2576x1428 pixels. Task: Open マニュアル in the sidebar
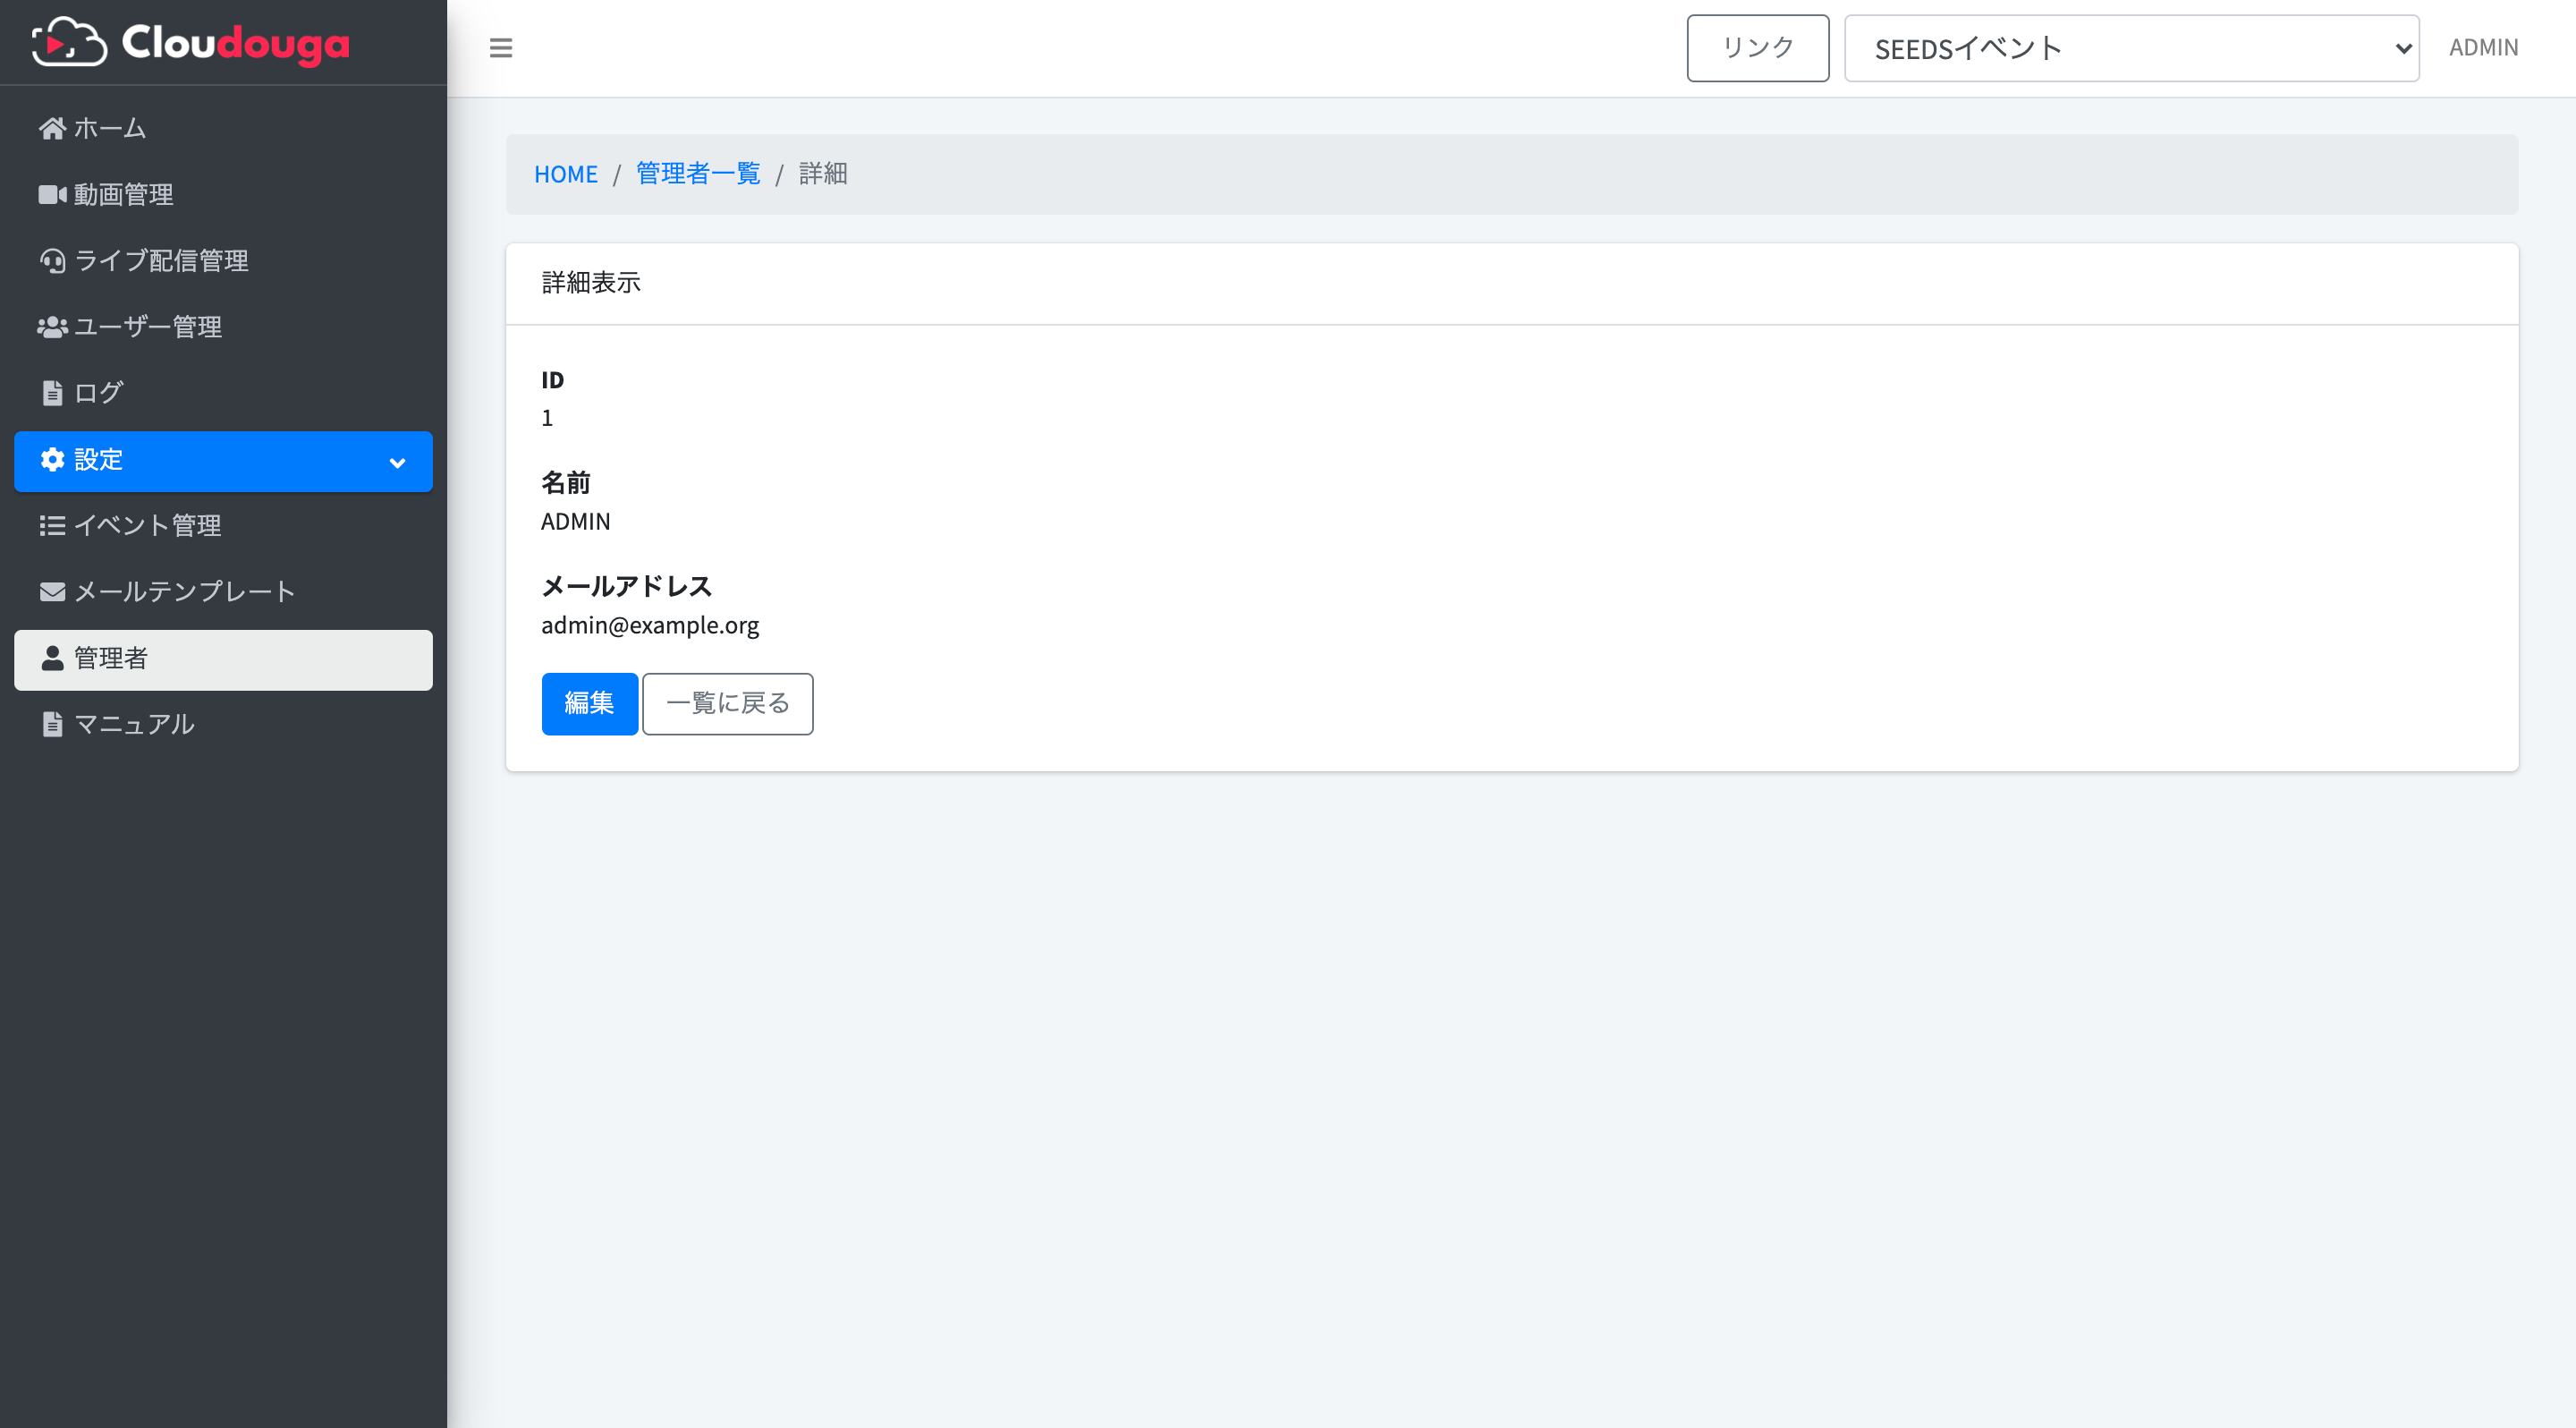coord(223,724)
